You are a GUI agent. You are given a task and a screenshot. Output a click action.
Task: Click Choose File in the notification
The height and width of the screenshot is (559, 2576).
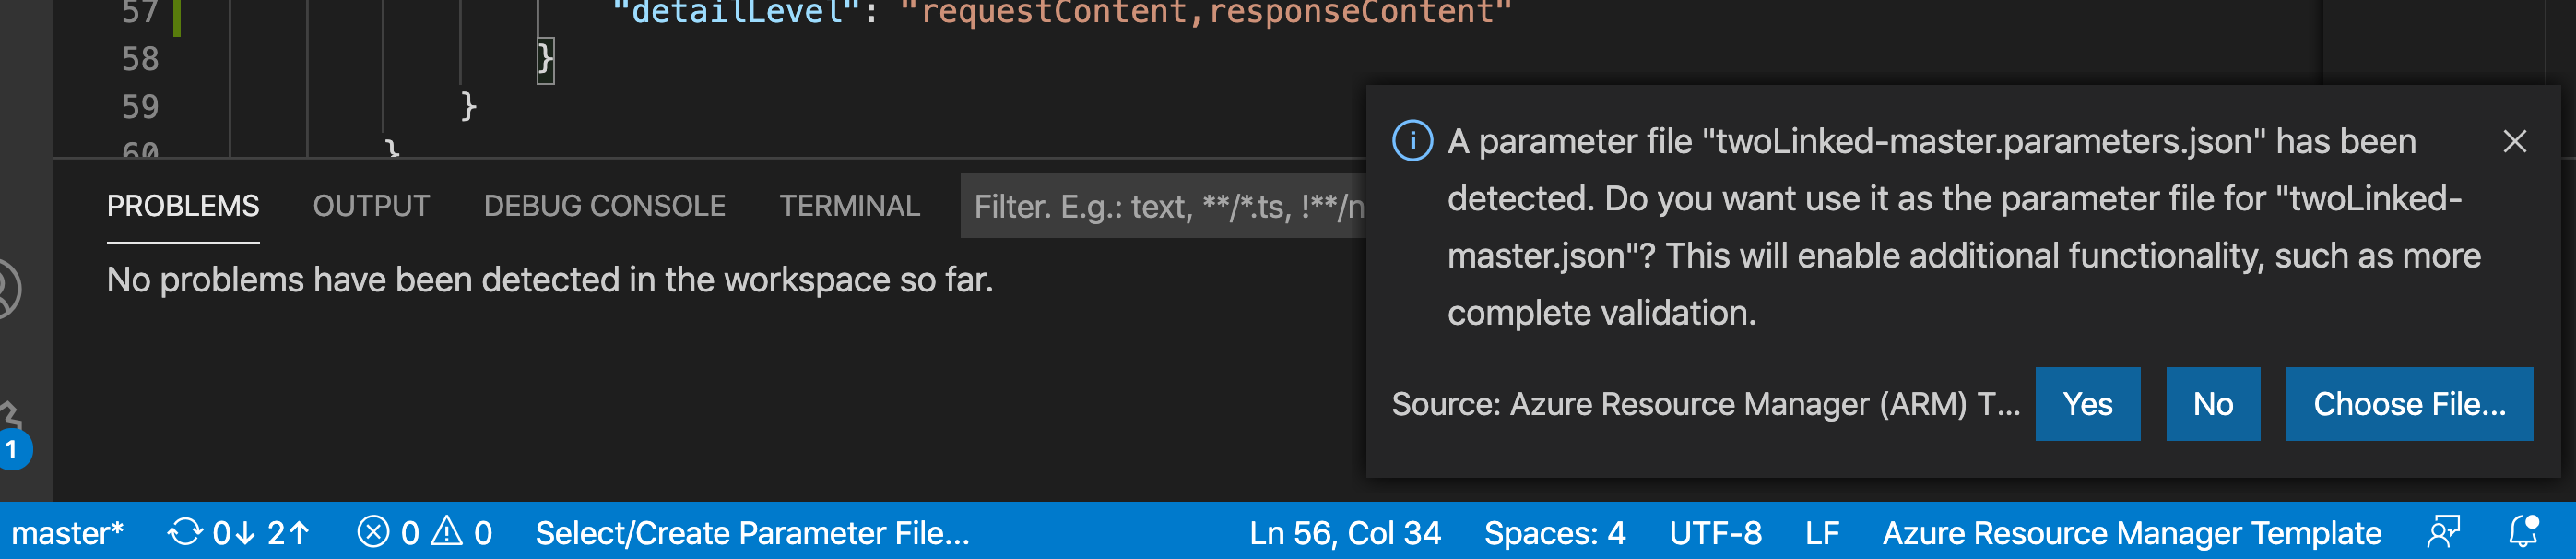tap(2410, 404)
